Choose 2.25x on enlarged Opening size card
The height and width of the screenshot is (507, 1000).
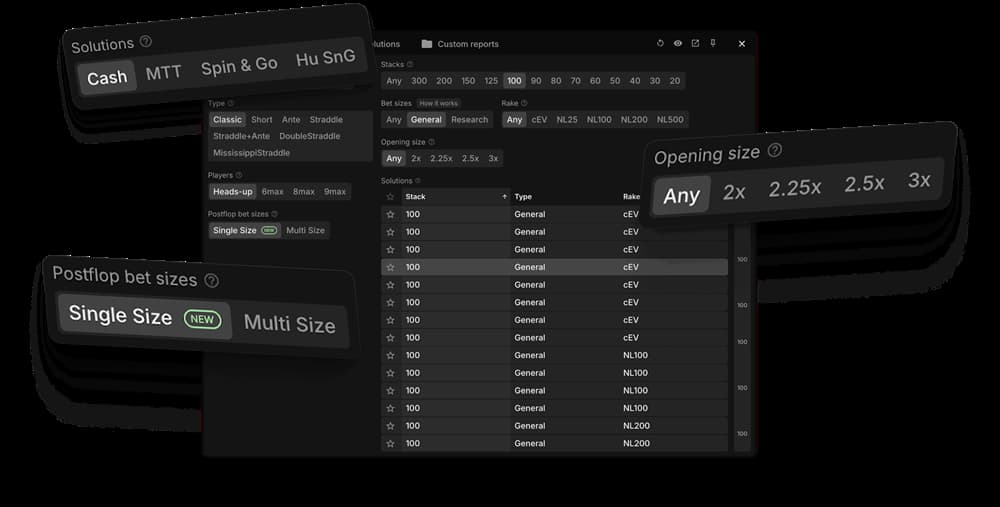795,188
